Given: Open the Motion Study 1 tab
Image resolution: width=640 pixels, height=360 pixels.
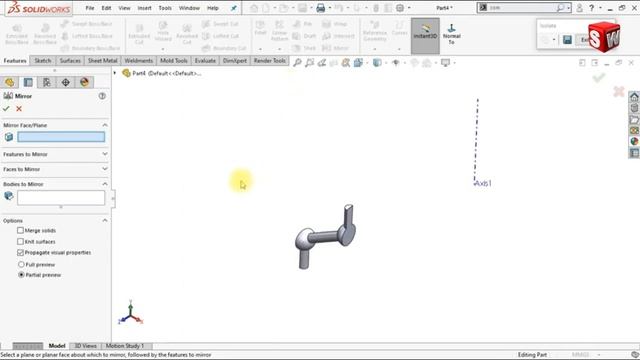Looking at the screenshot, I should pyautogui.click(x=125, y=346).
